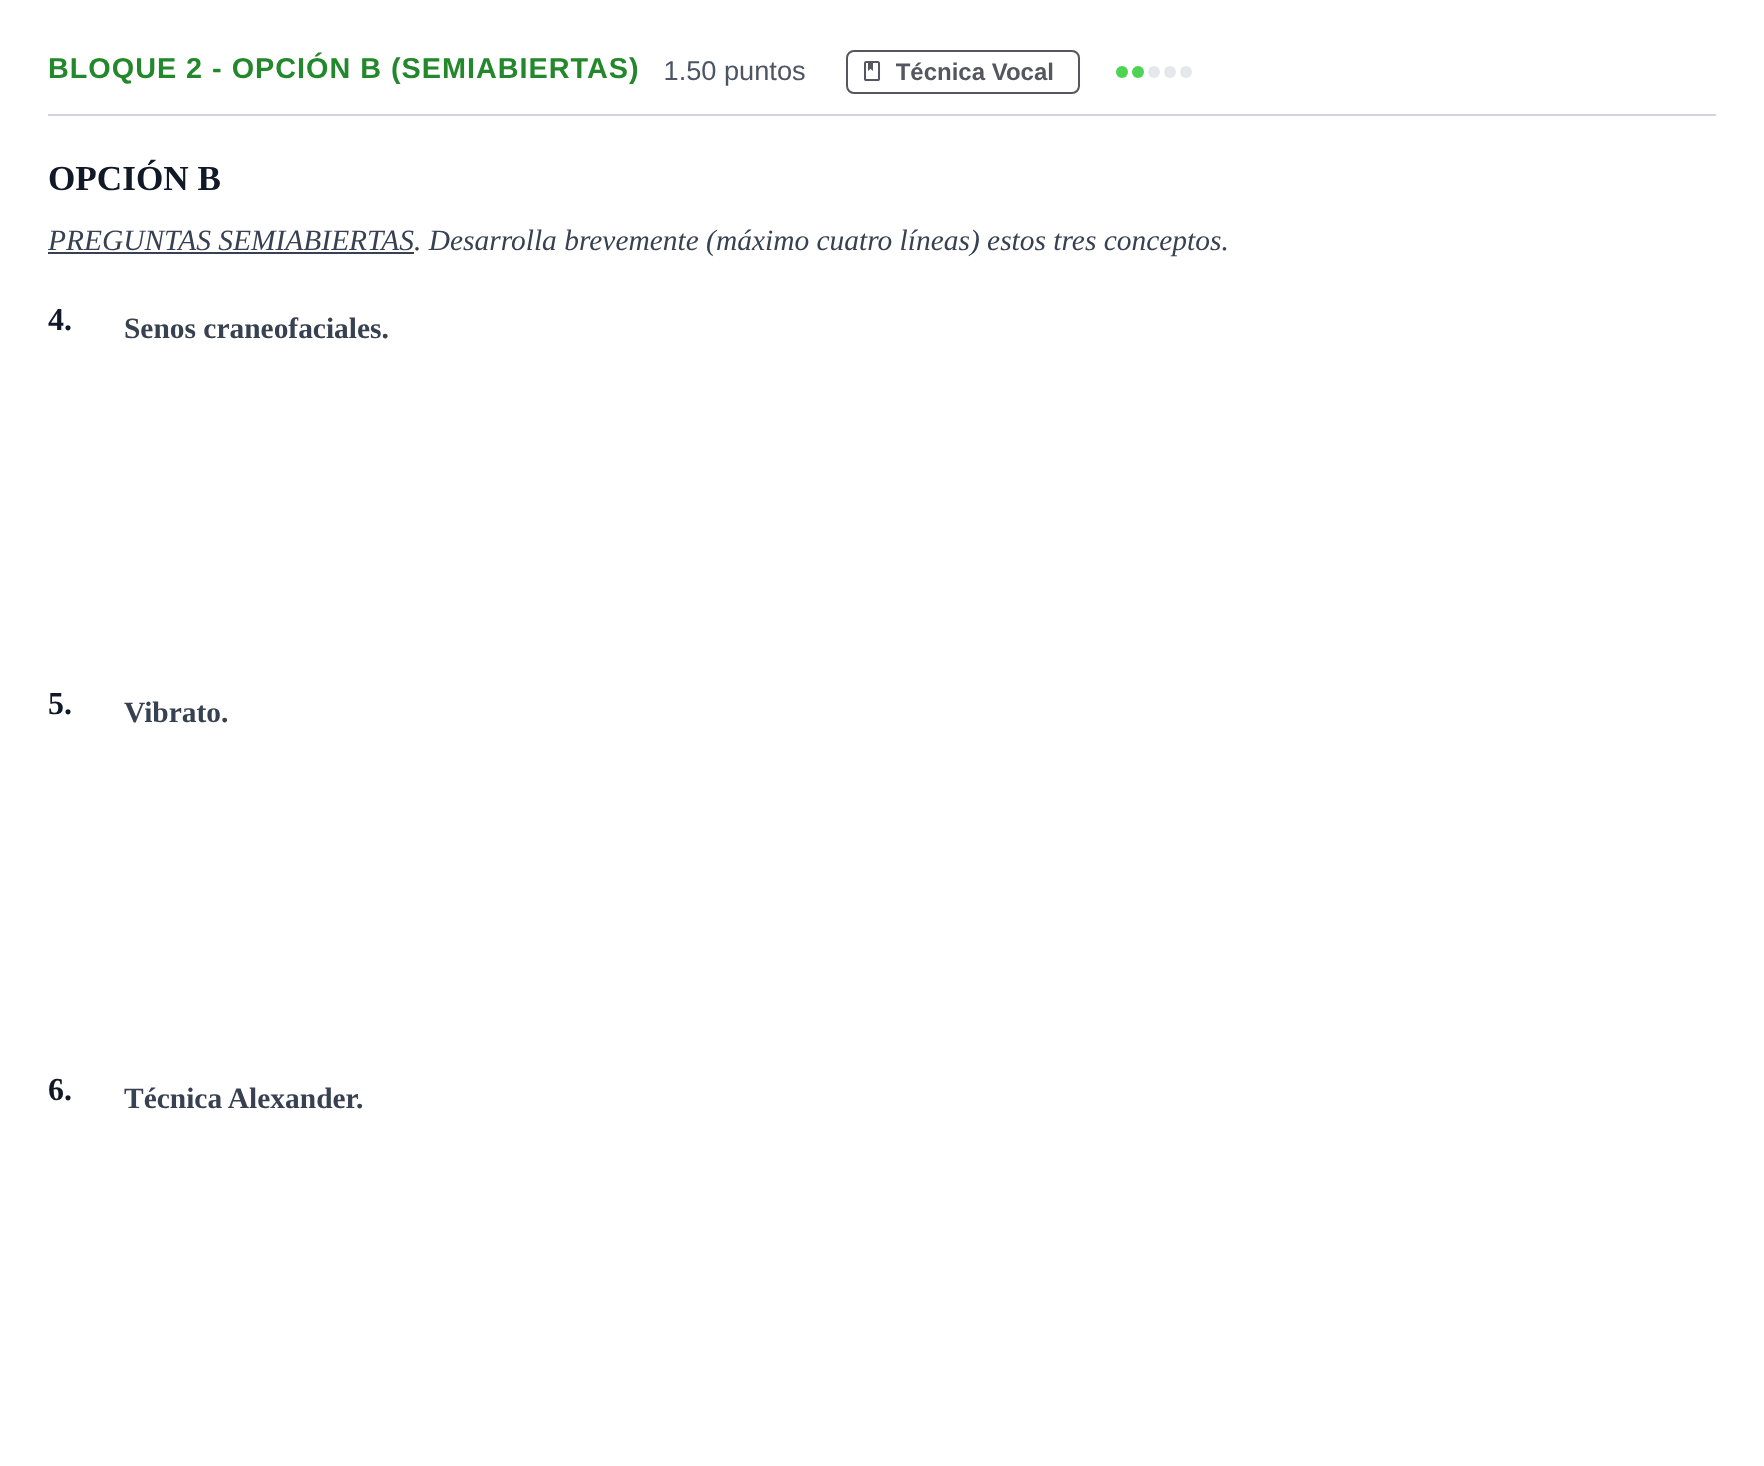
Task: Select the BLOQUE 2 - OPCIÓN B heading
Action: [343, 69]
